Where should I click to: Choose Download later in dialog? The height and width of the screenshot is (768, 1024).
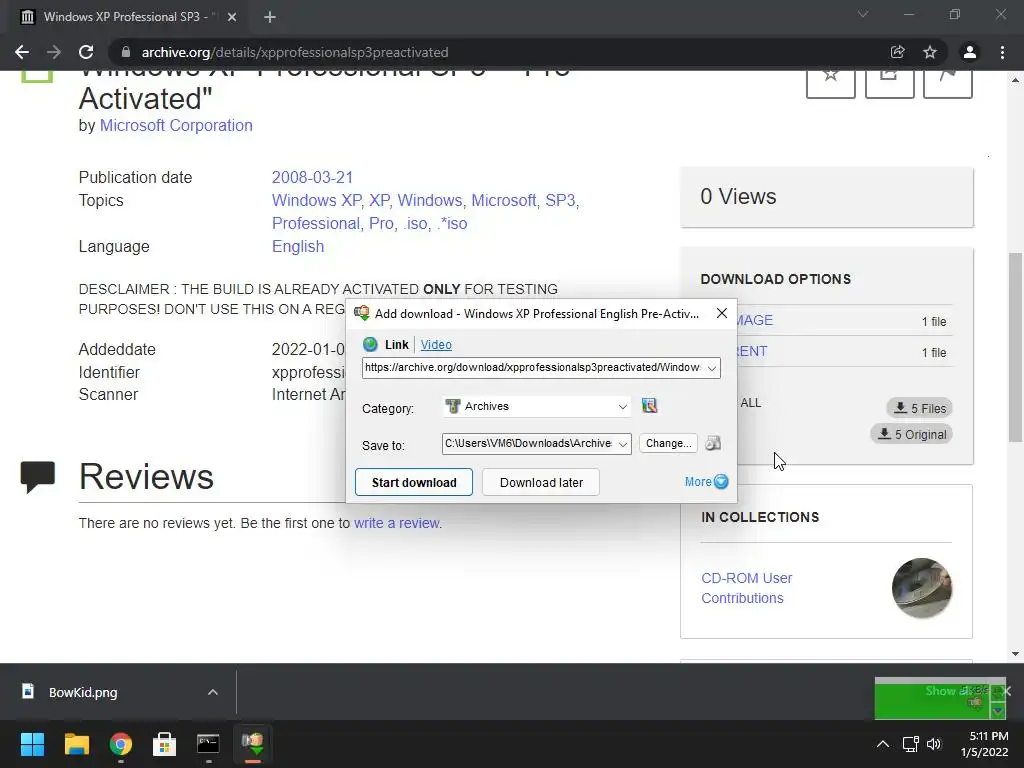click(541, 482)
